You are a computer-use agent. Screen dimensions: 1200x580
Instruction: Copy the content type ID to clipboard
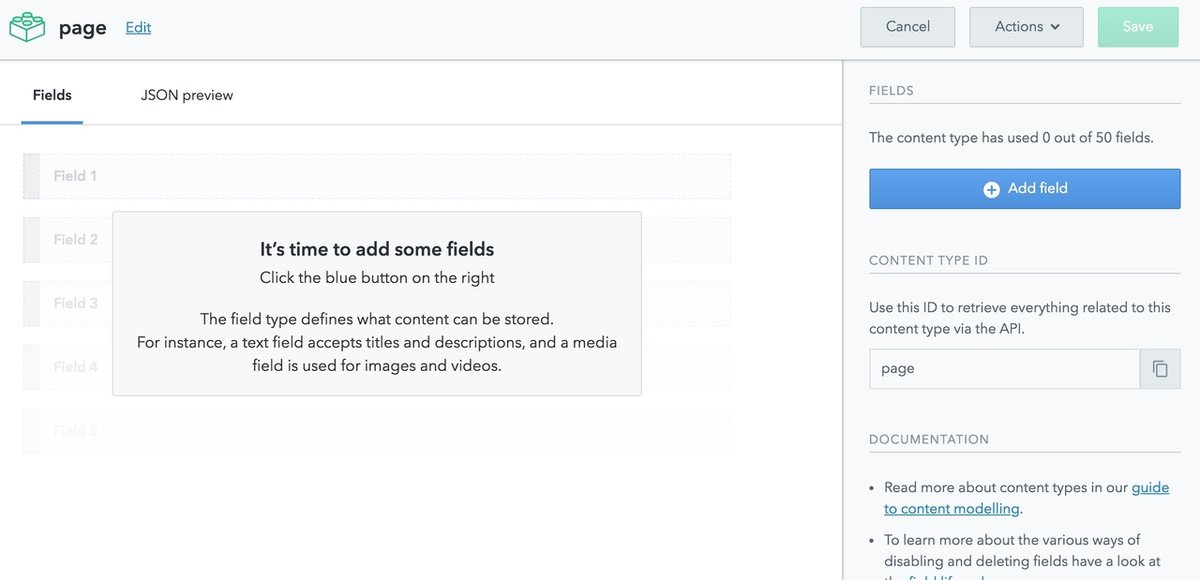[1160, 369]
